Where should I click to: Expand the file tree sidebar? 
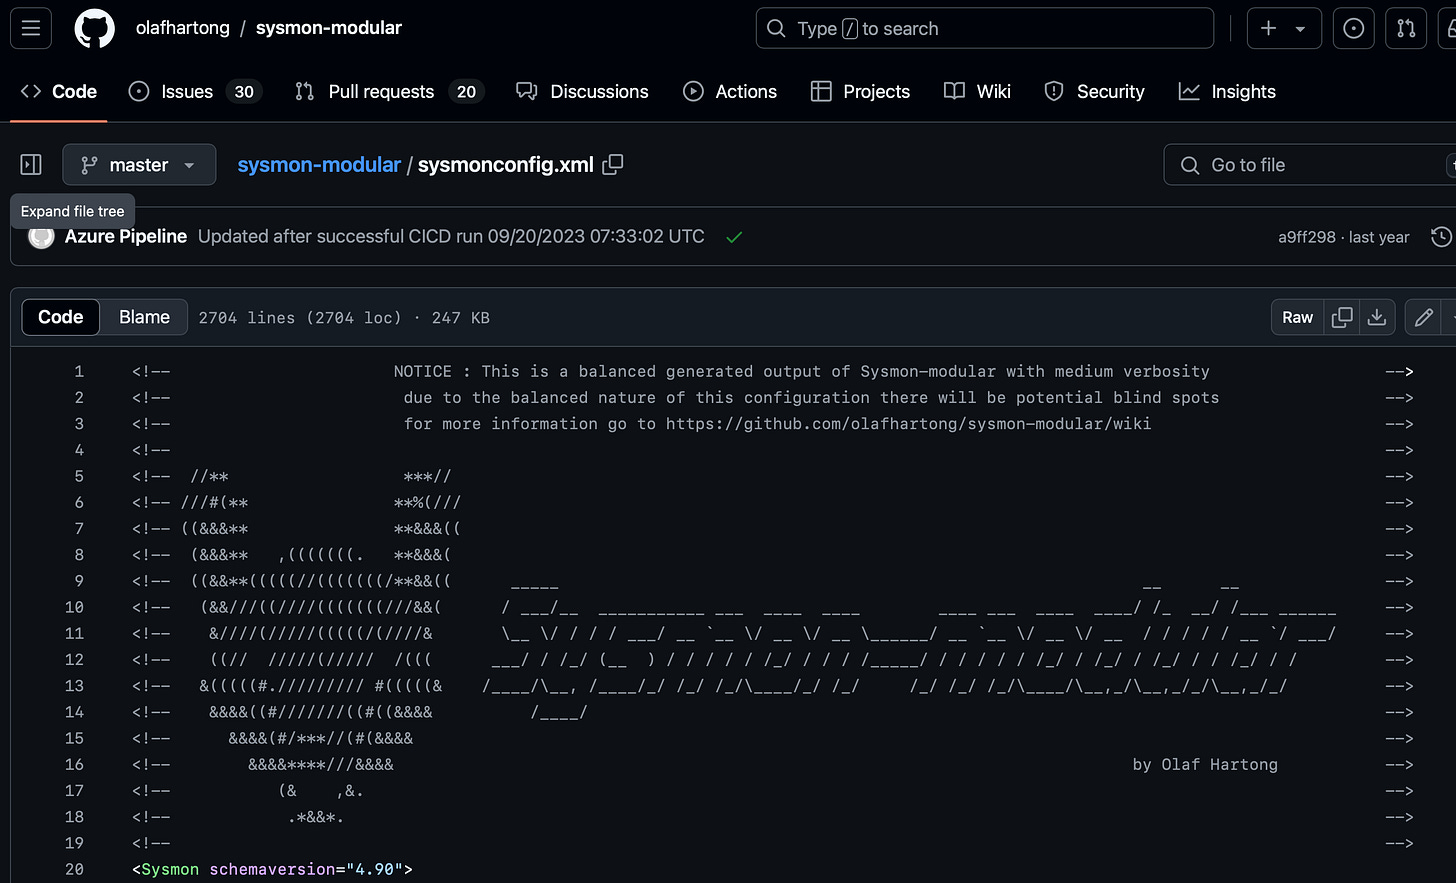(31, 164)
